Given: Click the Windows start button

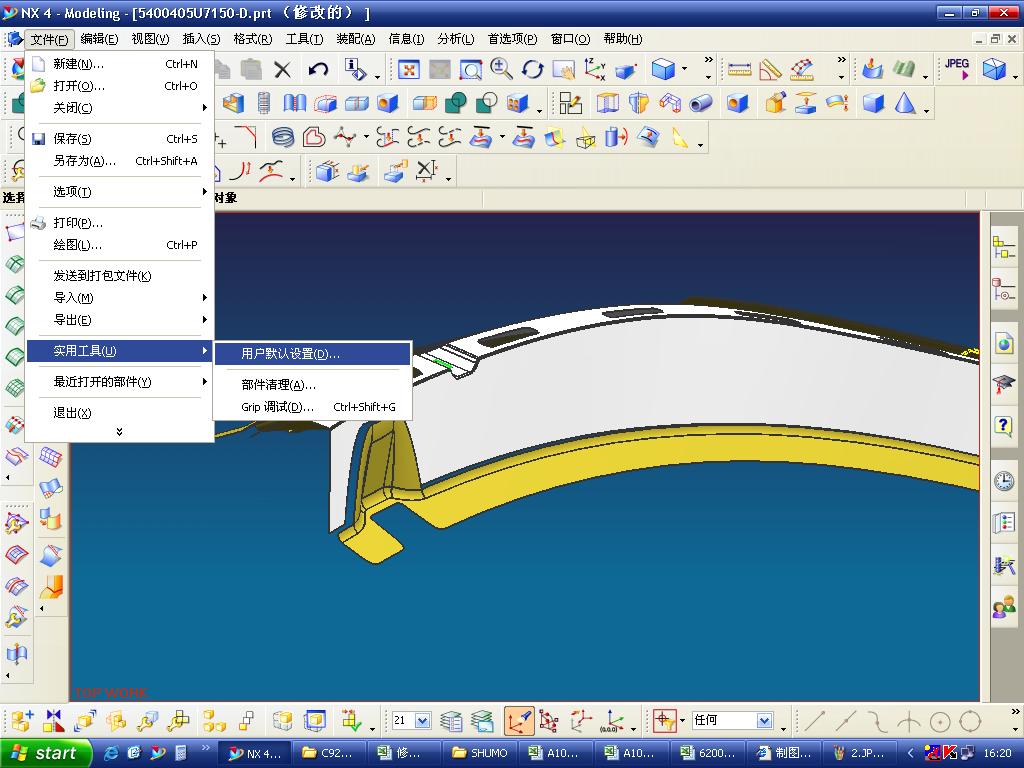Looking at the screenshot, I should pos(45,753).
